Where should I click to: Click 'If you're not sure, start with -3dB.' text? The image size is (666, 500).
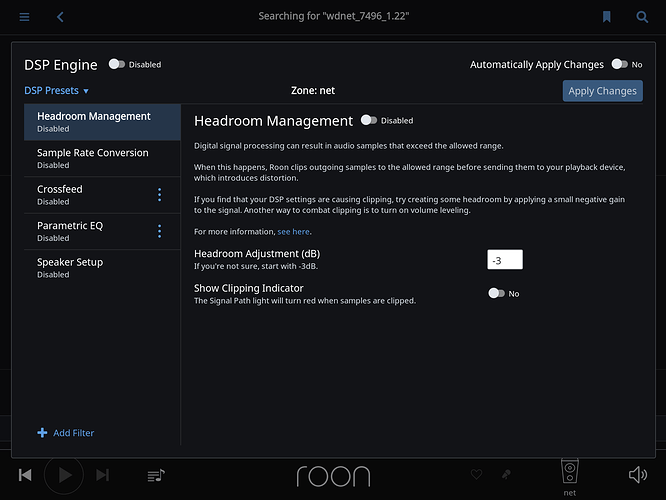[256, 266]
